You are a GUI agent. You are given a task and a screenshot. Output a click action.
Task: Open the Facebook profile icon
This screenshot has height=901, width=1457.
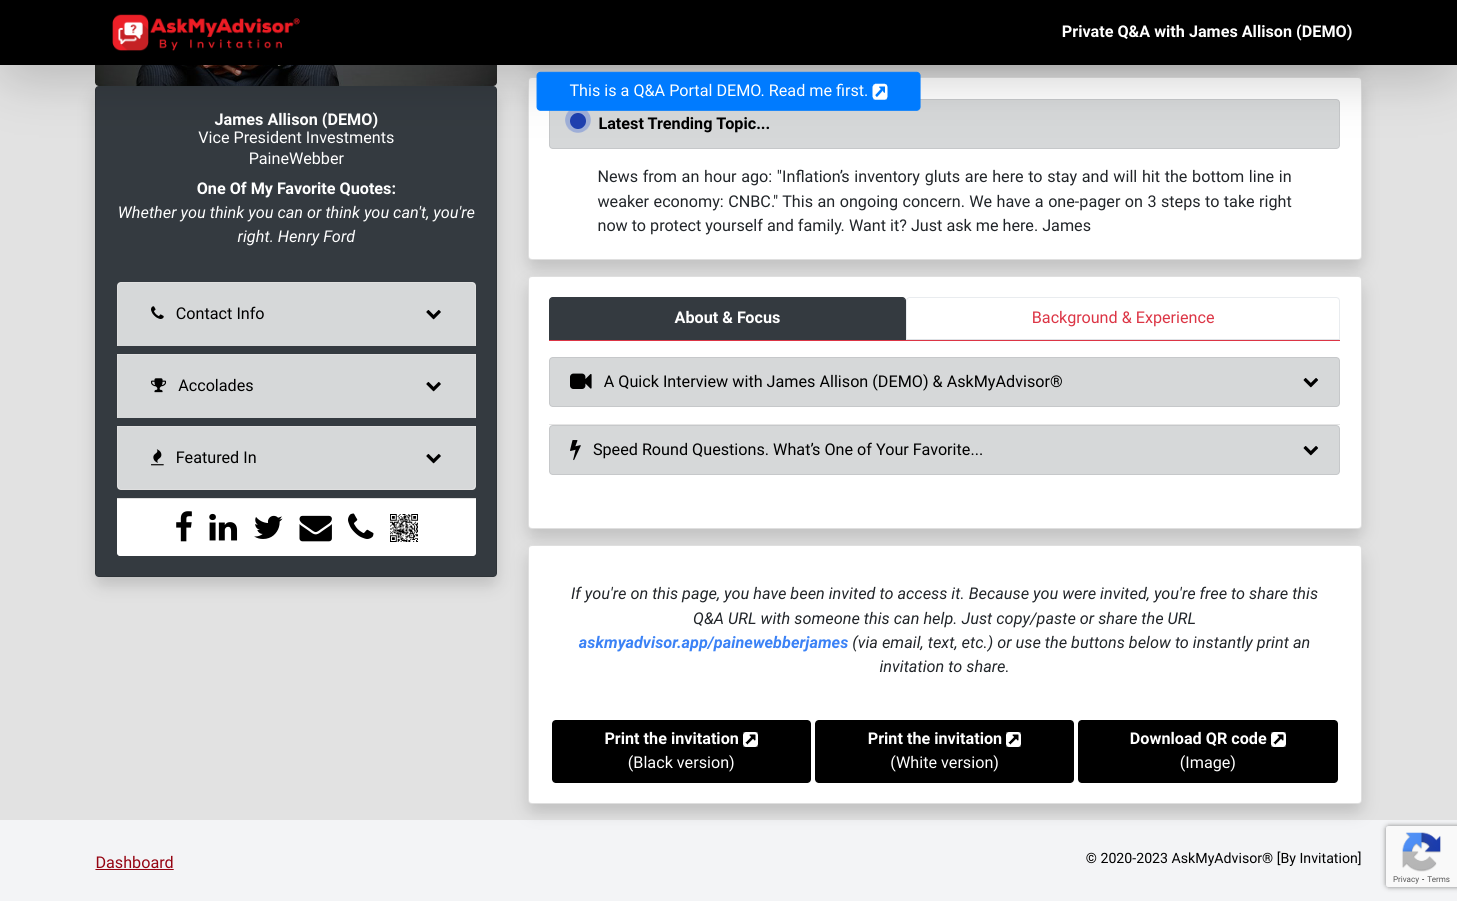point(184,526)
